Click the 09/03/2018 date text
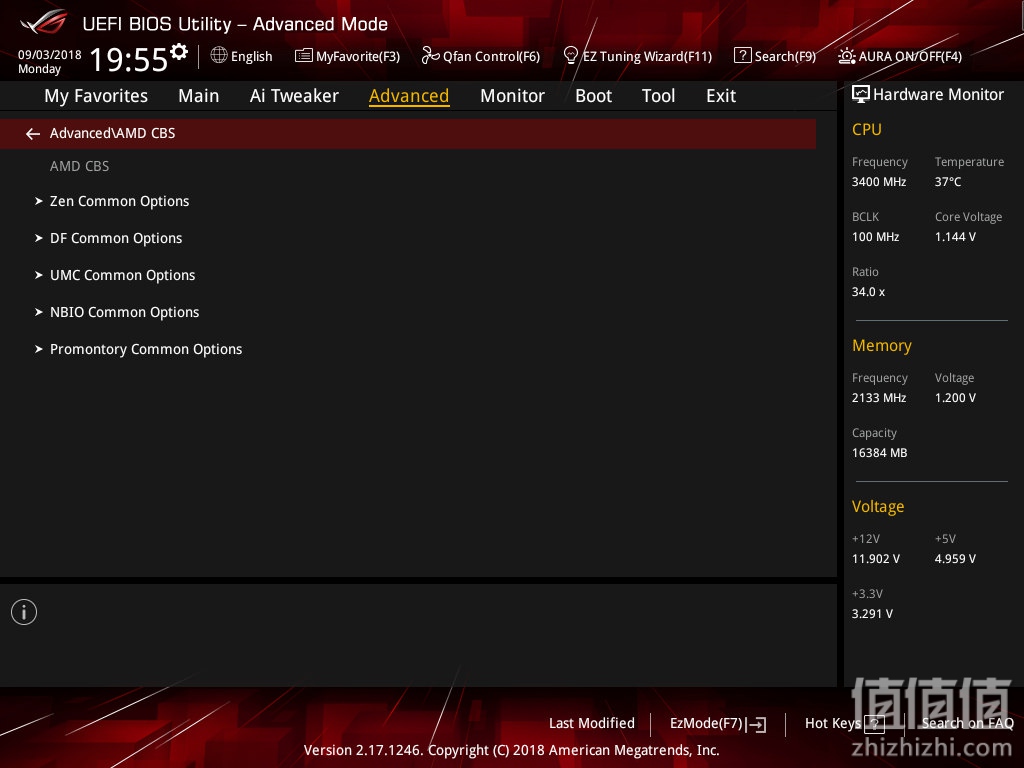 [50, 55]
